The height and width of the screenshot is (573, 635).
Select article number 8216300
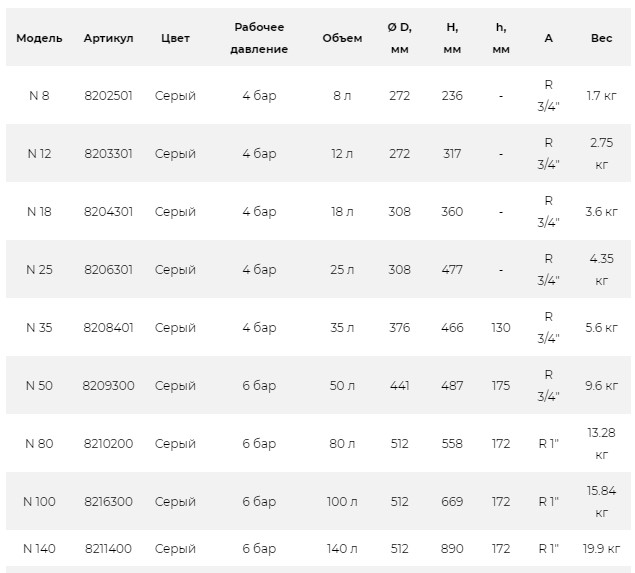click(108, 502)
